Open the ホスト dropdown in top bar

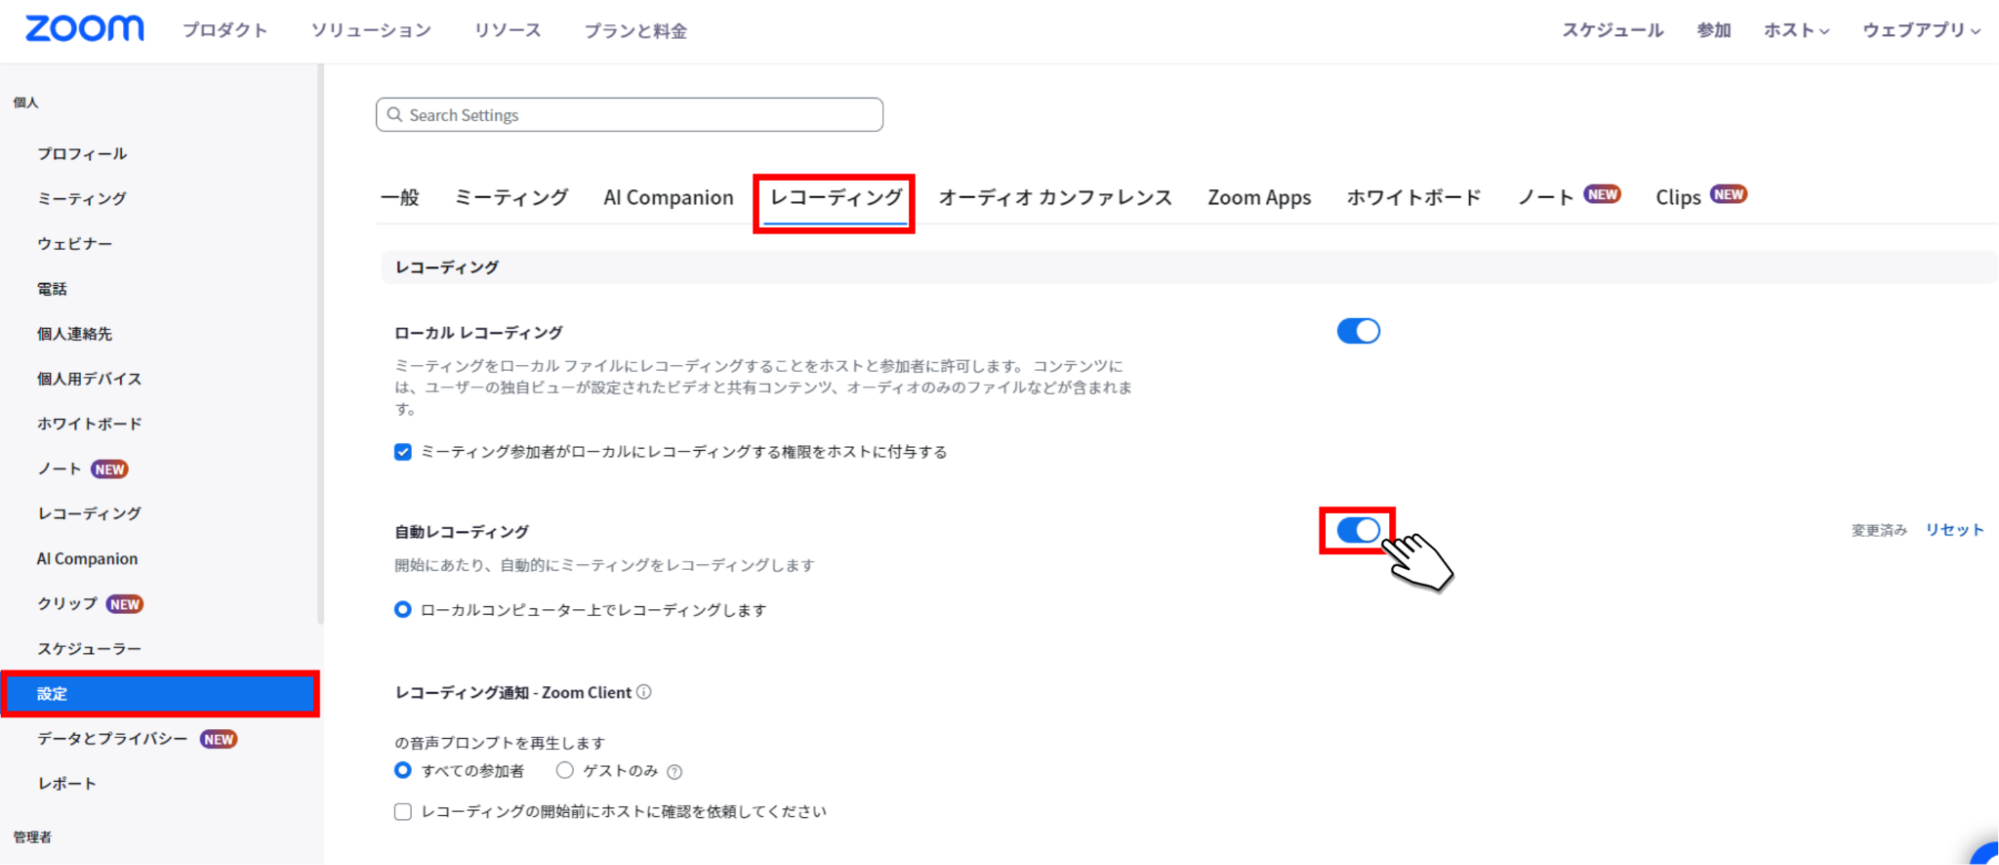click(x=1796, y=30)
